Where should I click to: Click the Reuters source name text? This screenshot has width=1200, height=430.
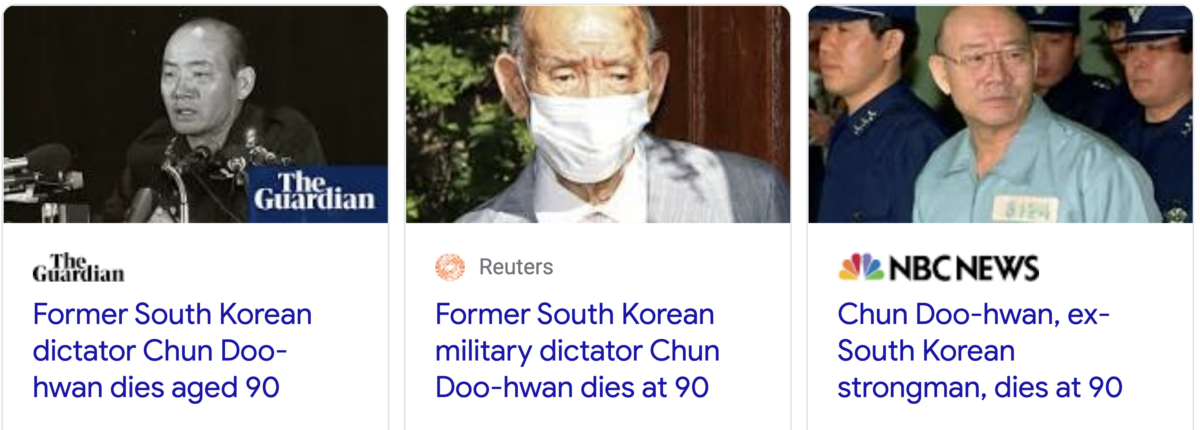pos(516,267)
